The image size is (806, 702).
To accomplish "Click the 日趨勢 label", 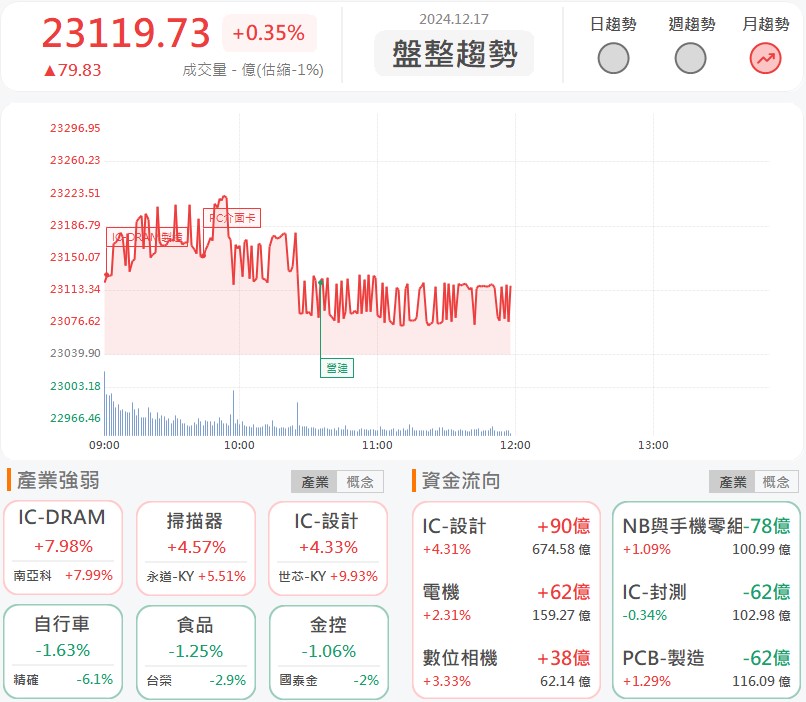I will pos(613,24).
